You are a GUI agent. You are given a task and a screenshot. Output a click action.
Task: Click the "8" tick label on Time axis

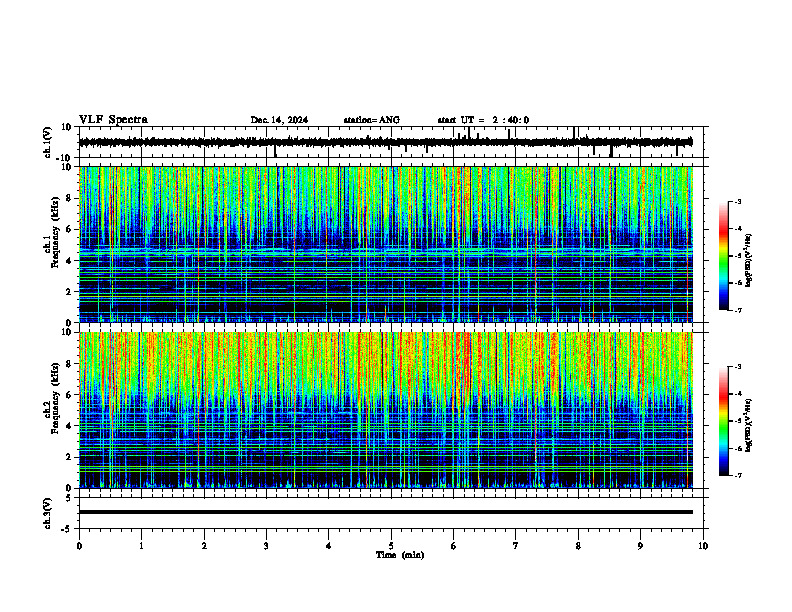pyautogui.click(x=578, y=546)
